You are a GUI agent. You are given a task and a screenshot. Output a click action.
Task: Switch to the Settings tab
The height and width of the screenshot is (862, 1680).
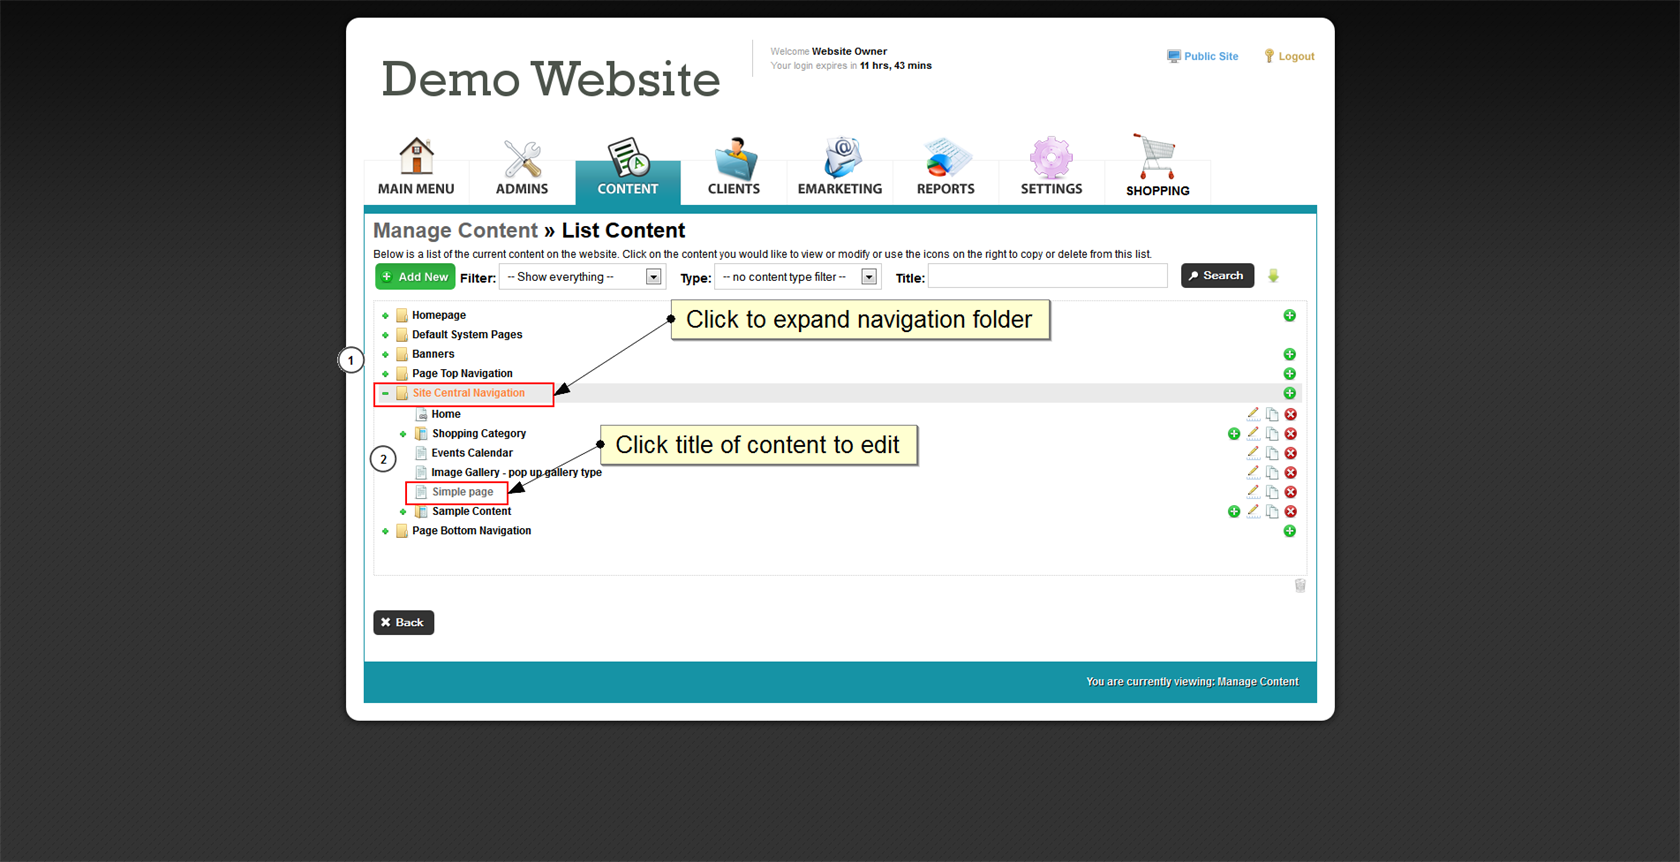coord(1051,168)
